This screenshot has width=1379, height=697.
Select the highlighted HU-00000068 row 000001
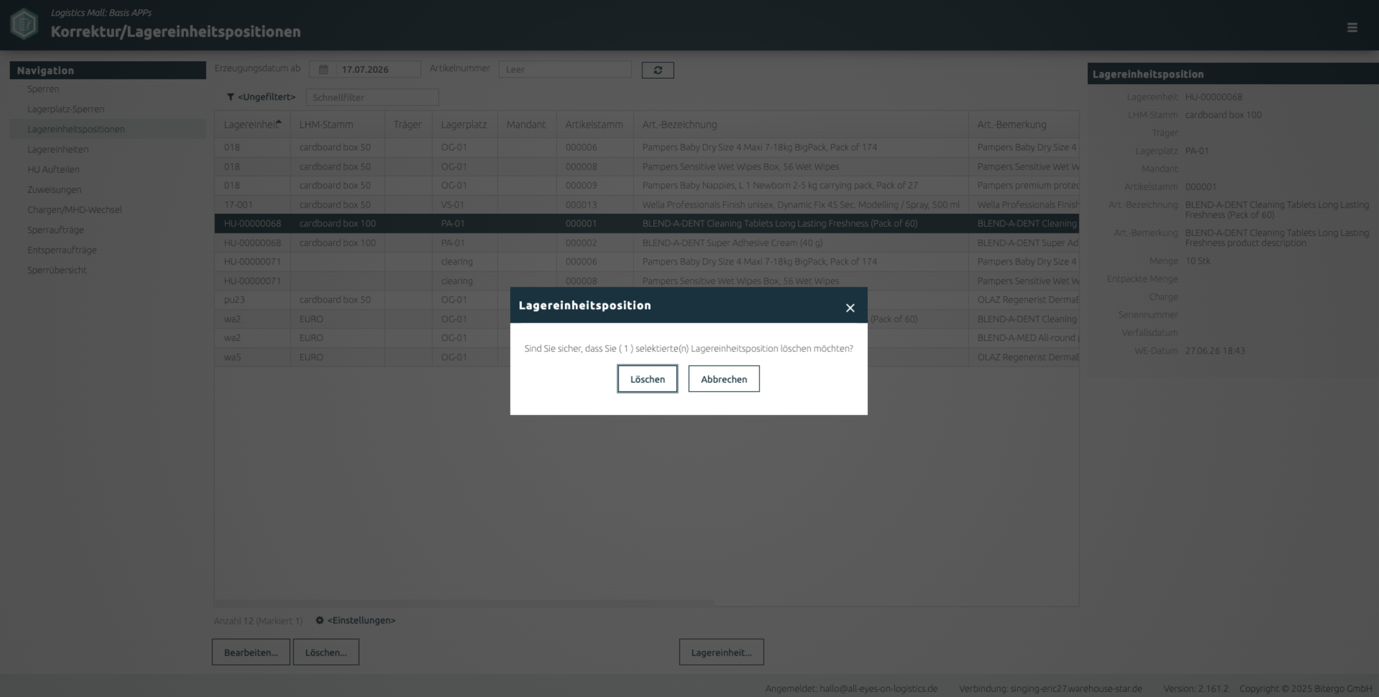[646, 223]
